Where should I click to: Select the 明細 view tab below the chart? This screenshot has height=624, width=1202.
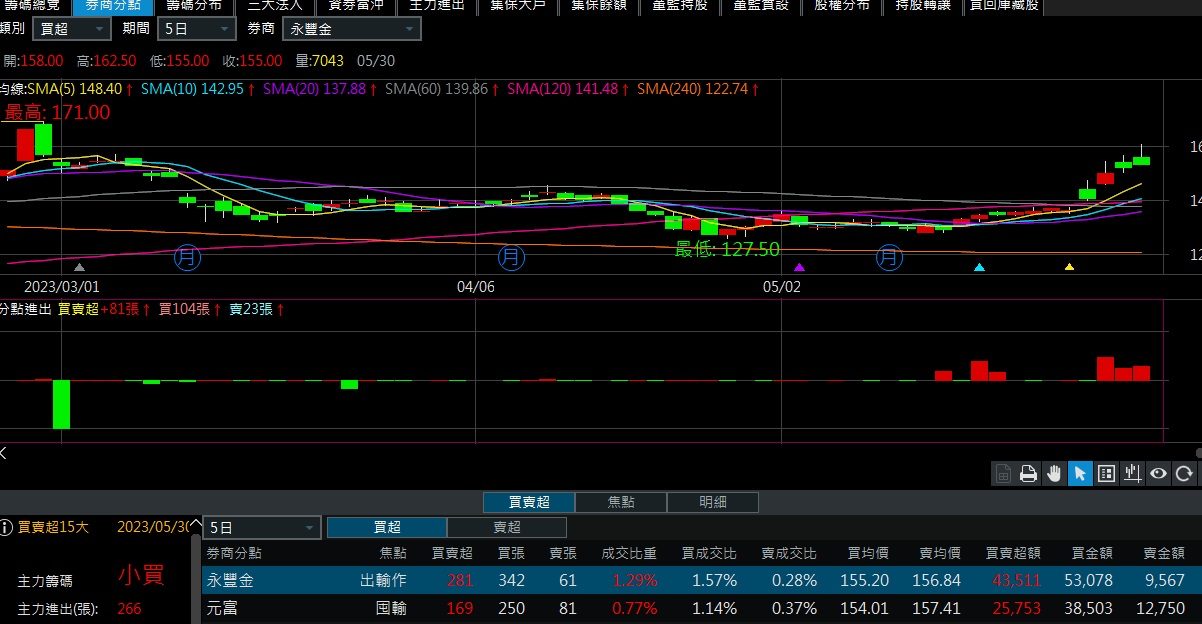(713, 502)
